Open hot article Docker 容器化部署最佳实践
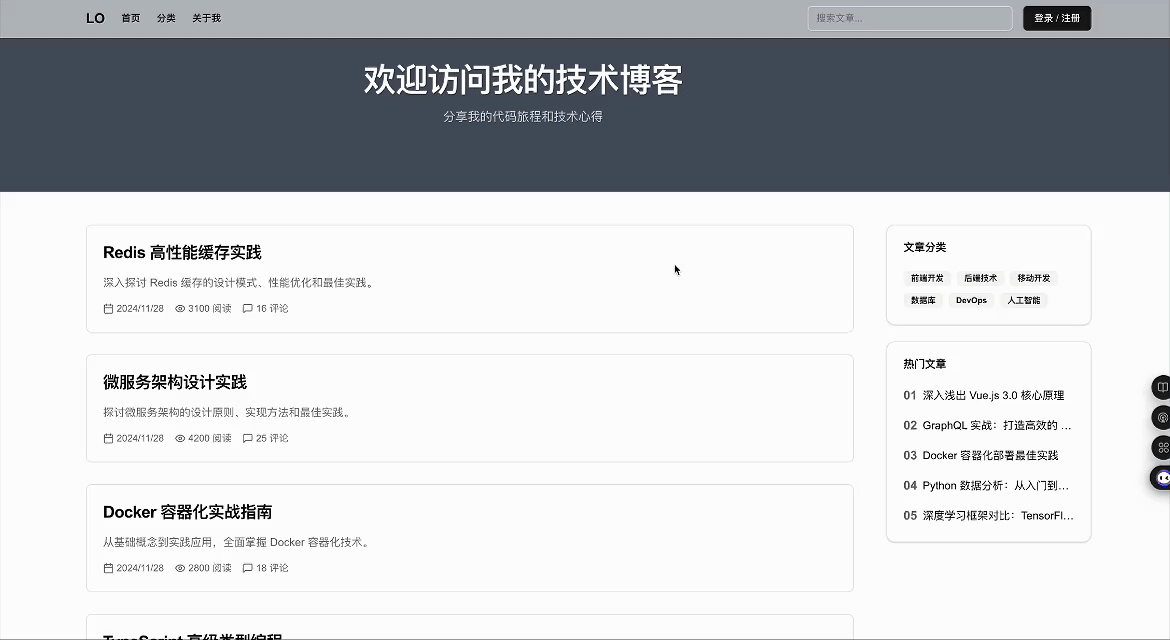The height and width of the screenshot is (640, 1170). (x=990, y=455)
